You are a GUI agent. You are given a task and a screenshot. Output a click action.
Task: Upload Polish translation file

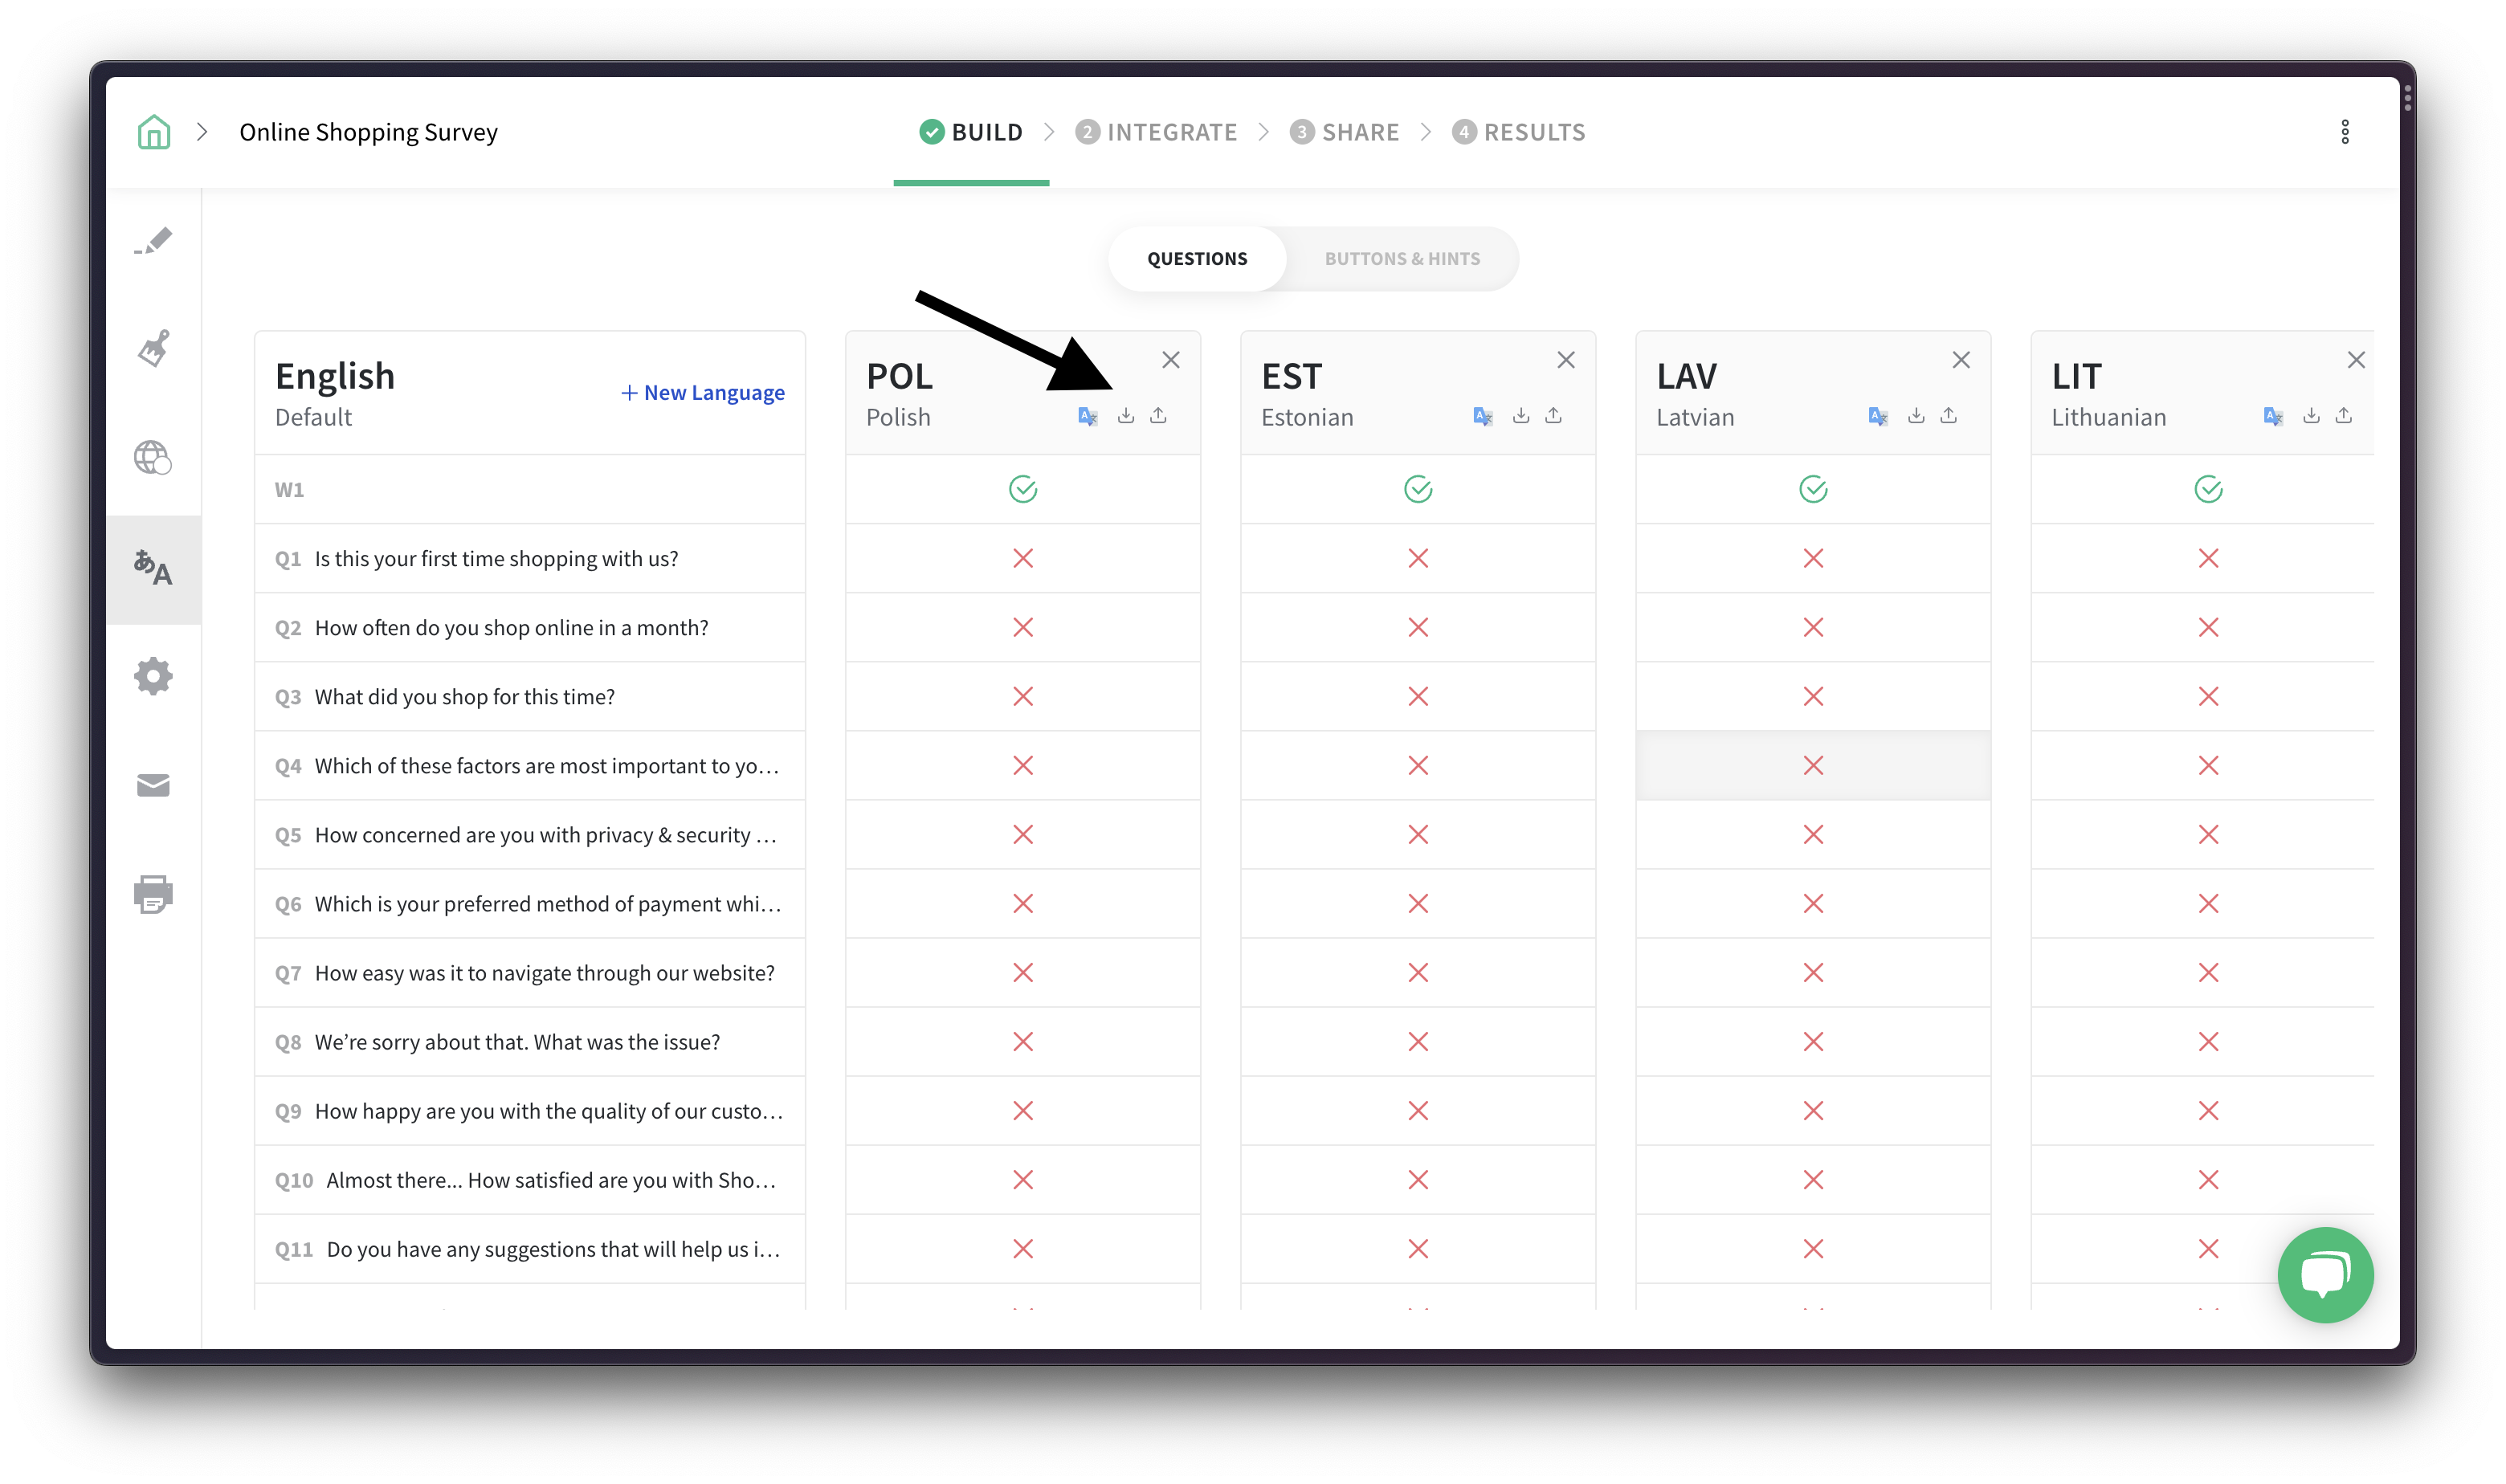[1158, 415]
